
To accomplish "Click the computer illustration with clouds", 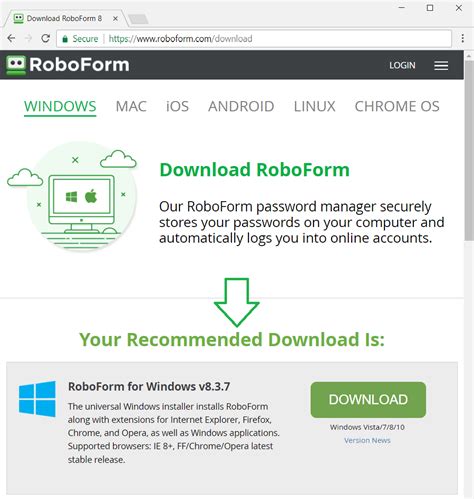I will [72, 198].
